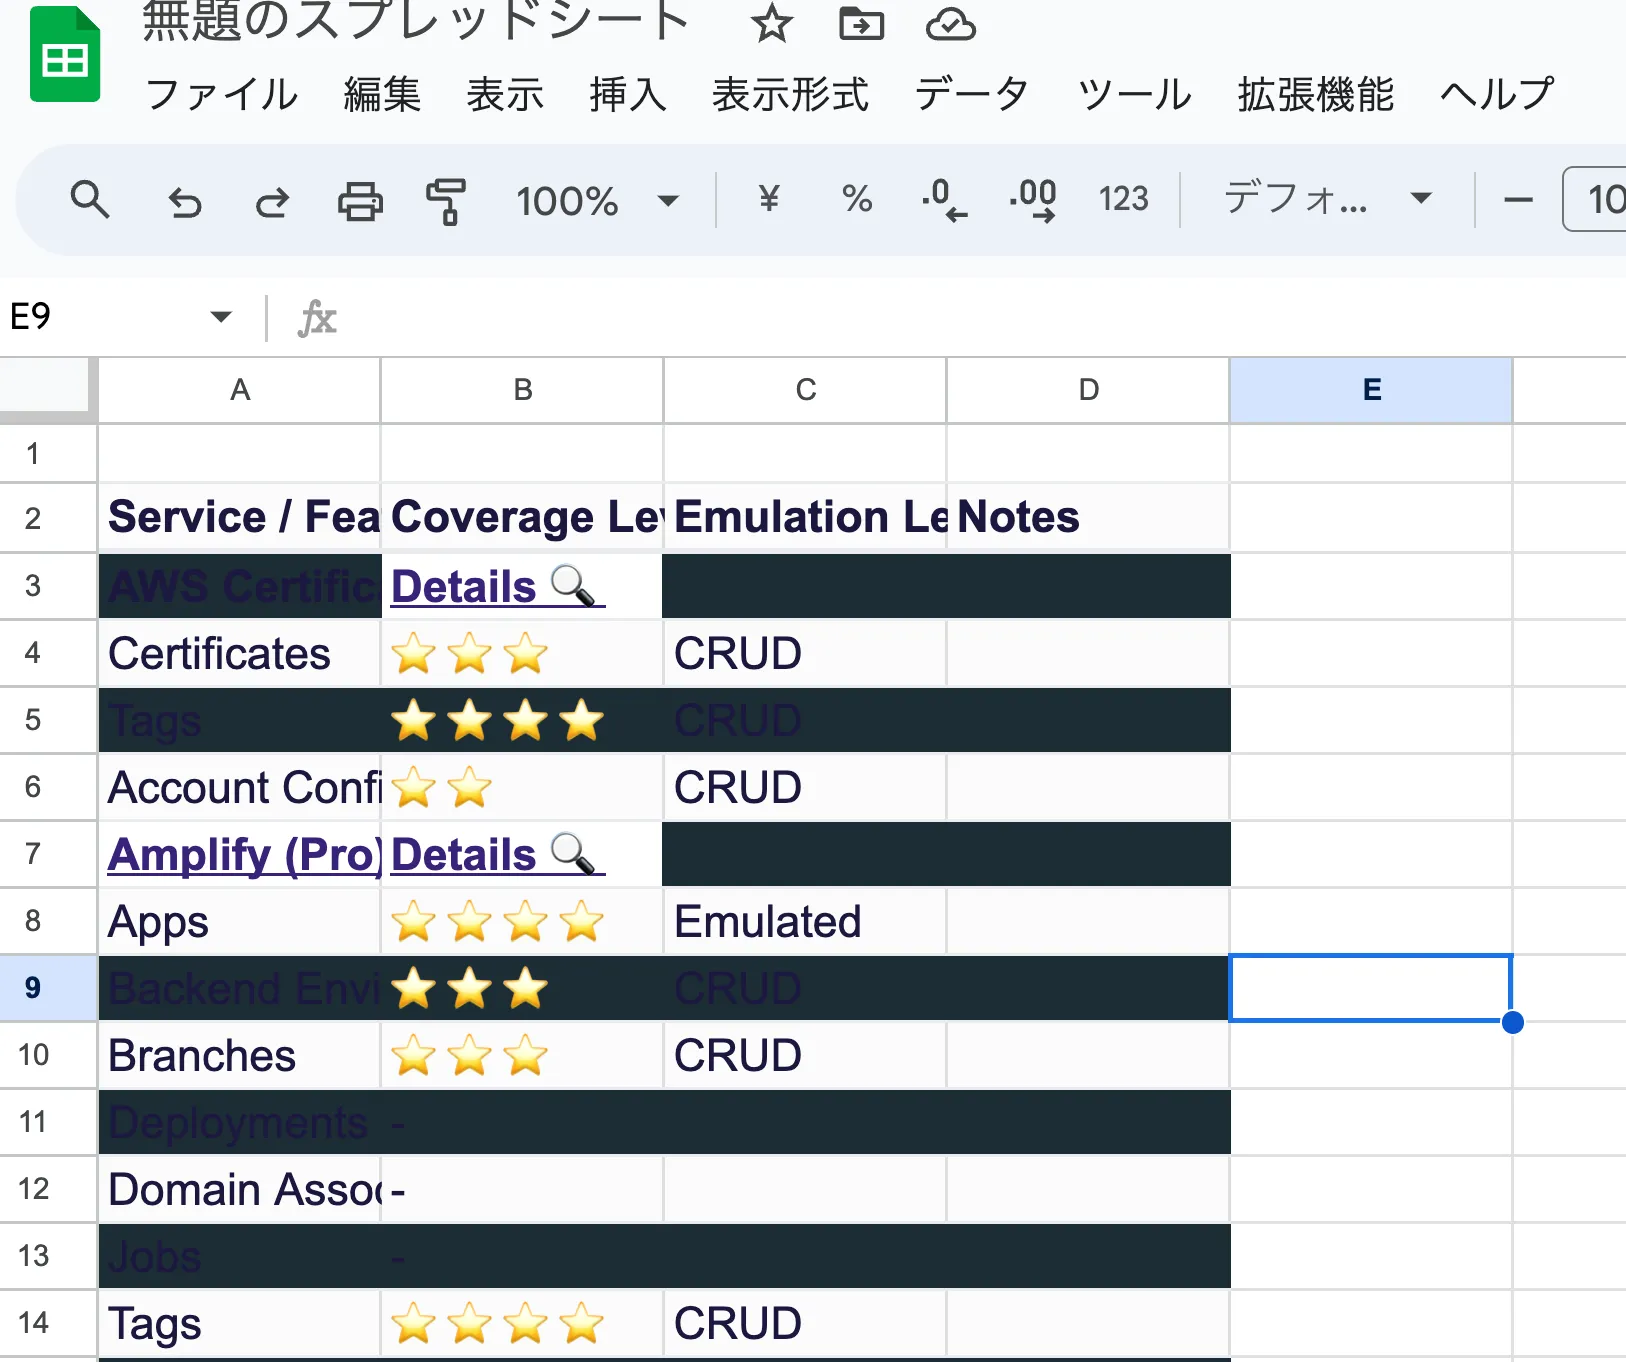Select the Certificates cell
This screenshot has height=1362, width=1626.
240,653
